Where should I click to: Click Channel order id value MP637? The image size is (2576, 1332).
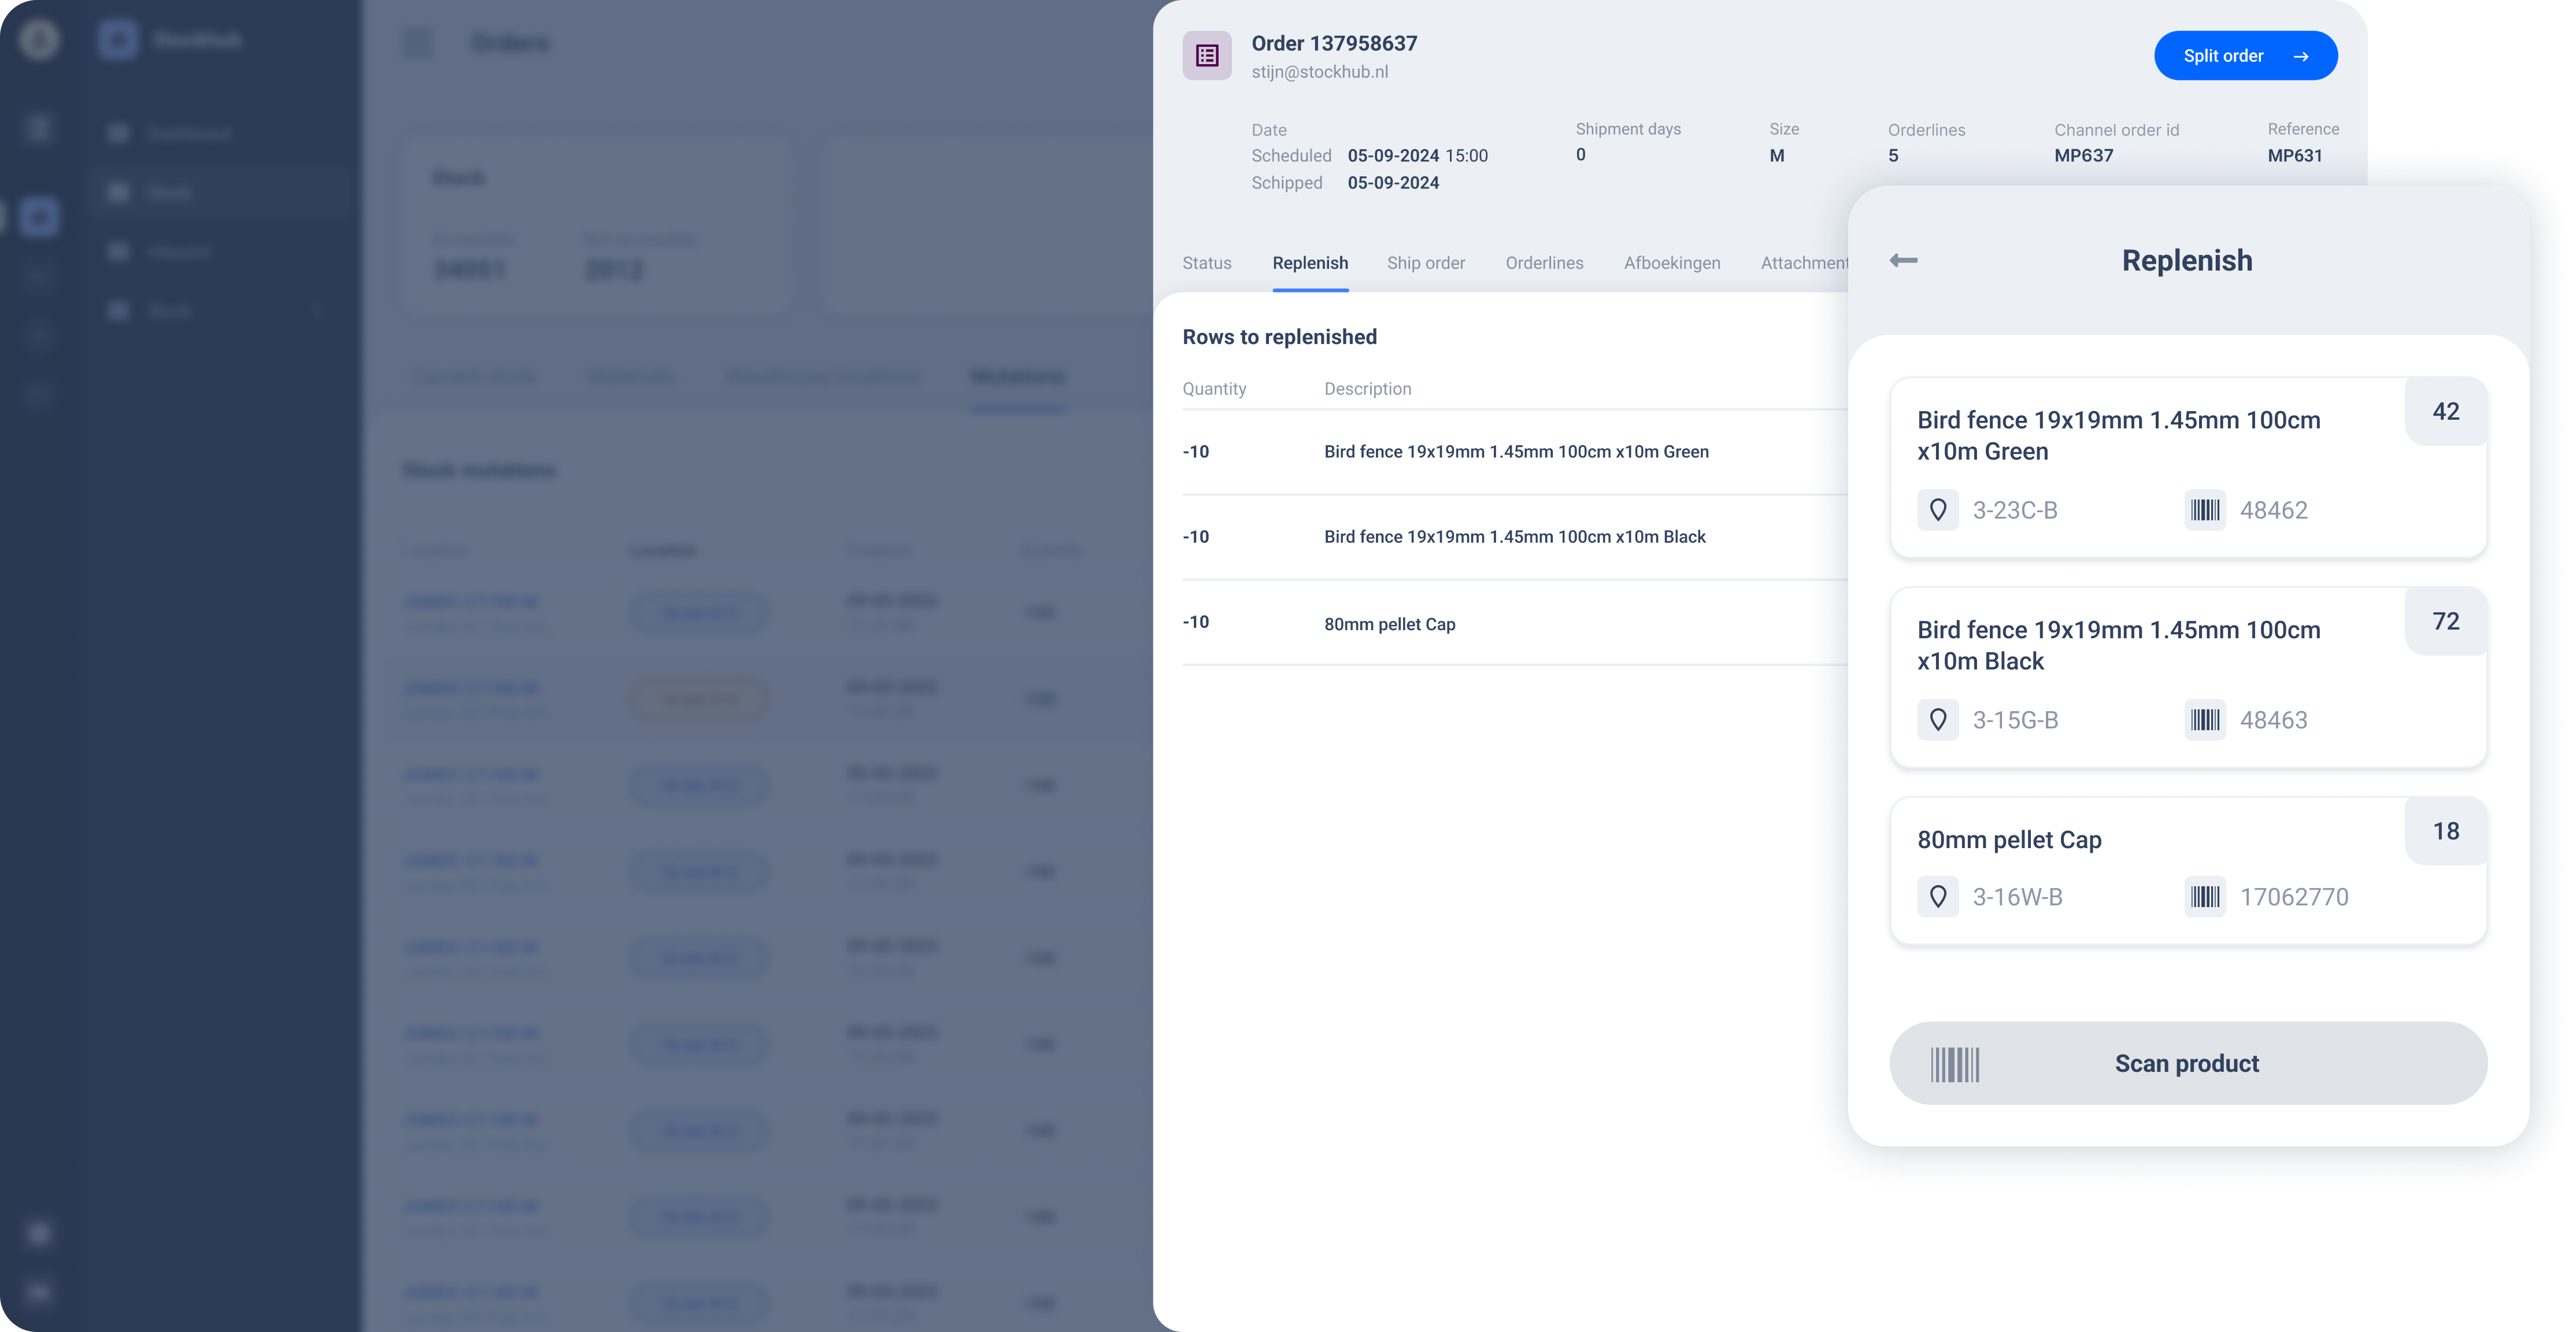(x=2083, y=156)
